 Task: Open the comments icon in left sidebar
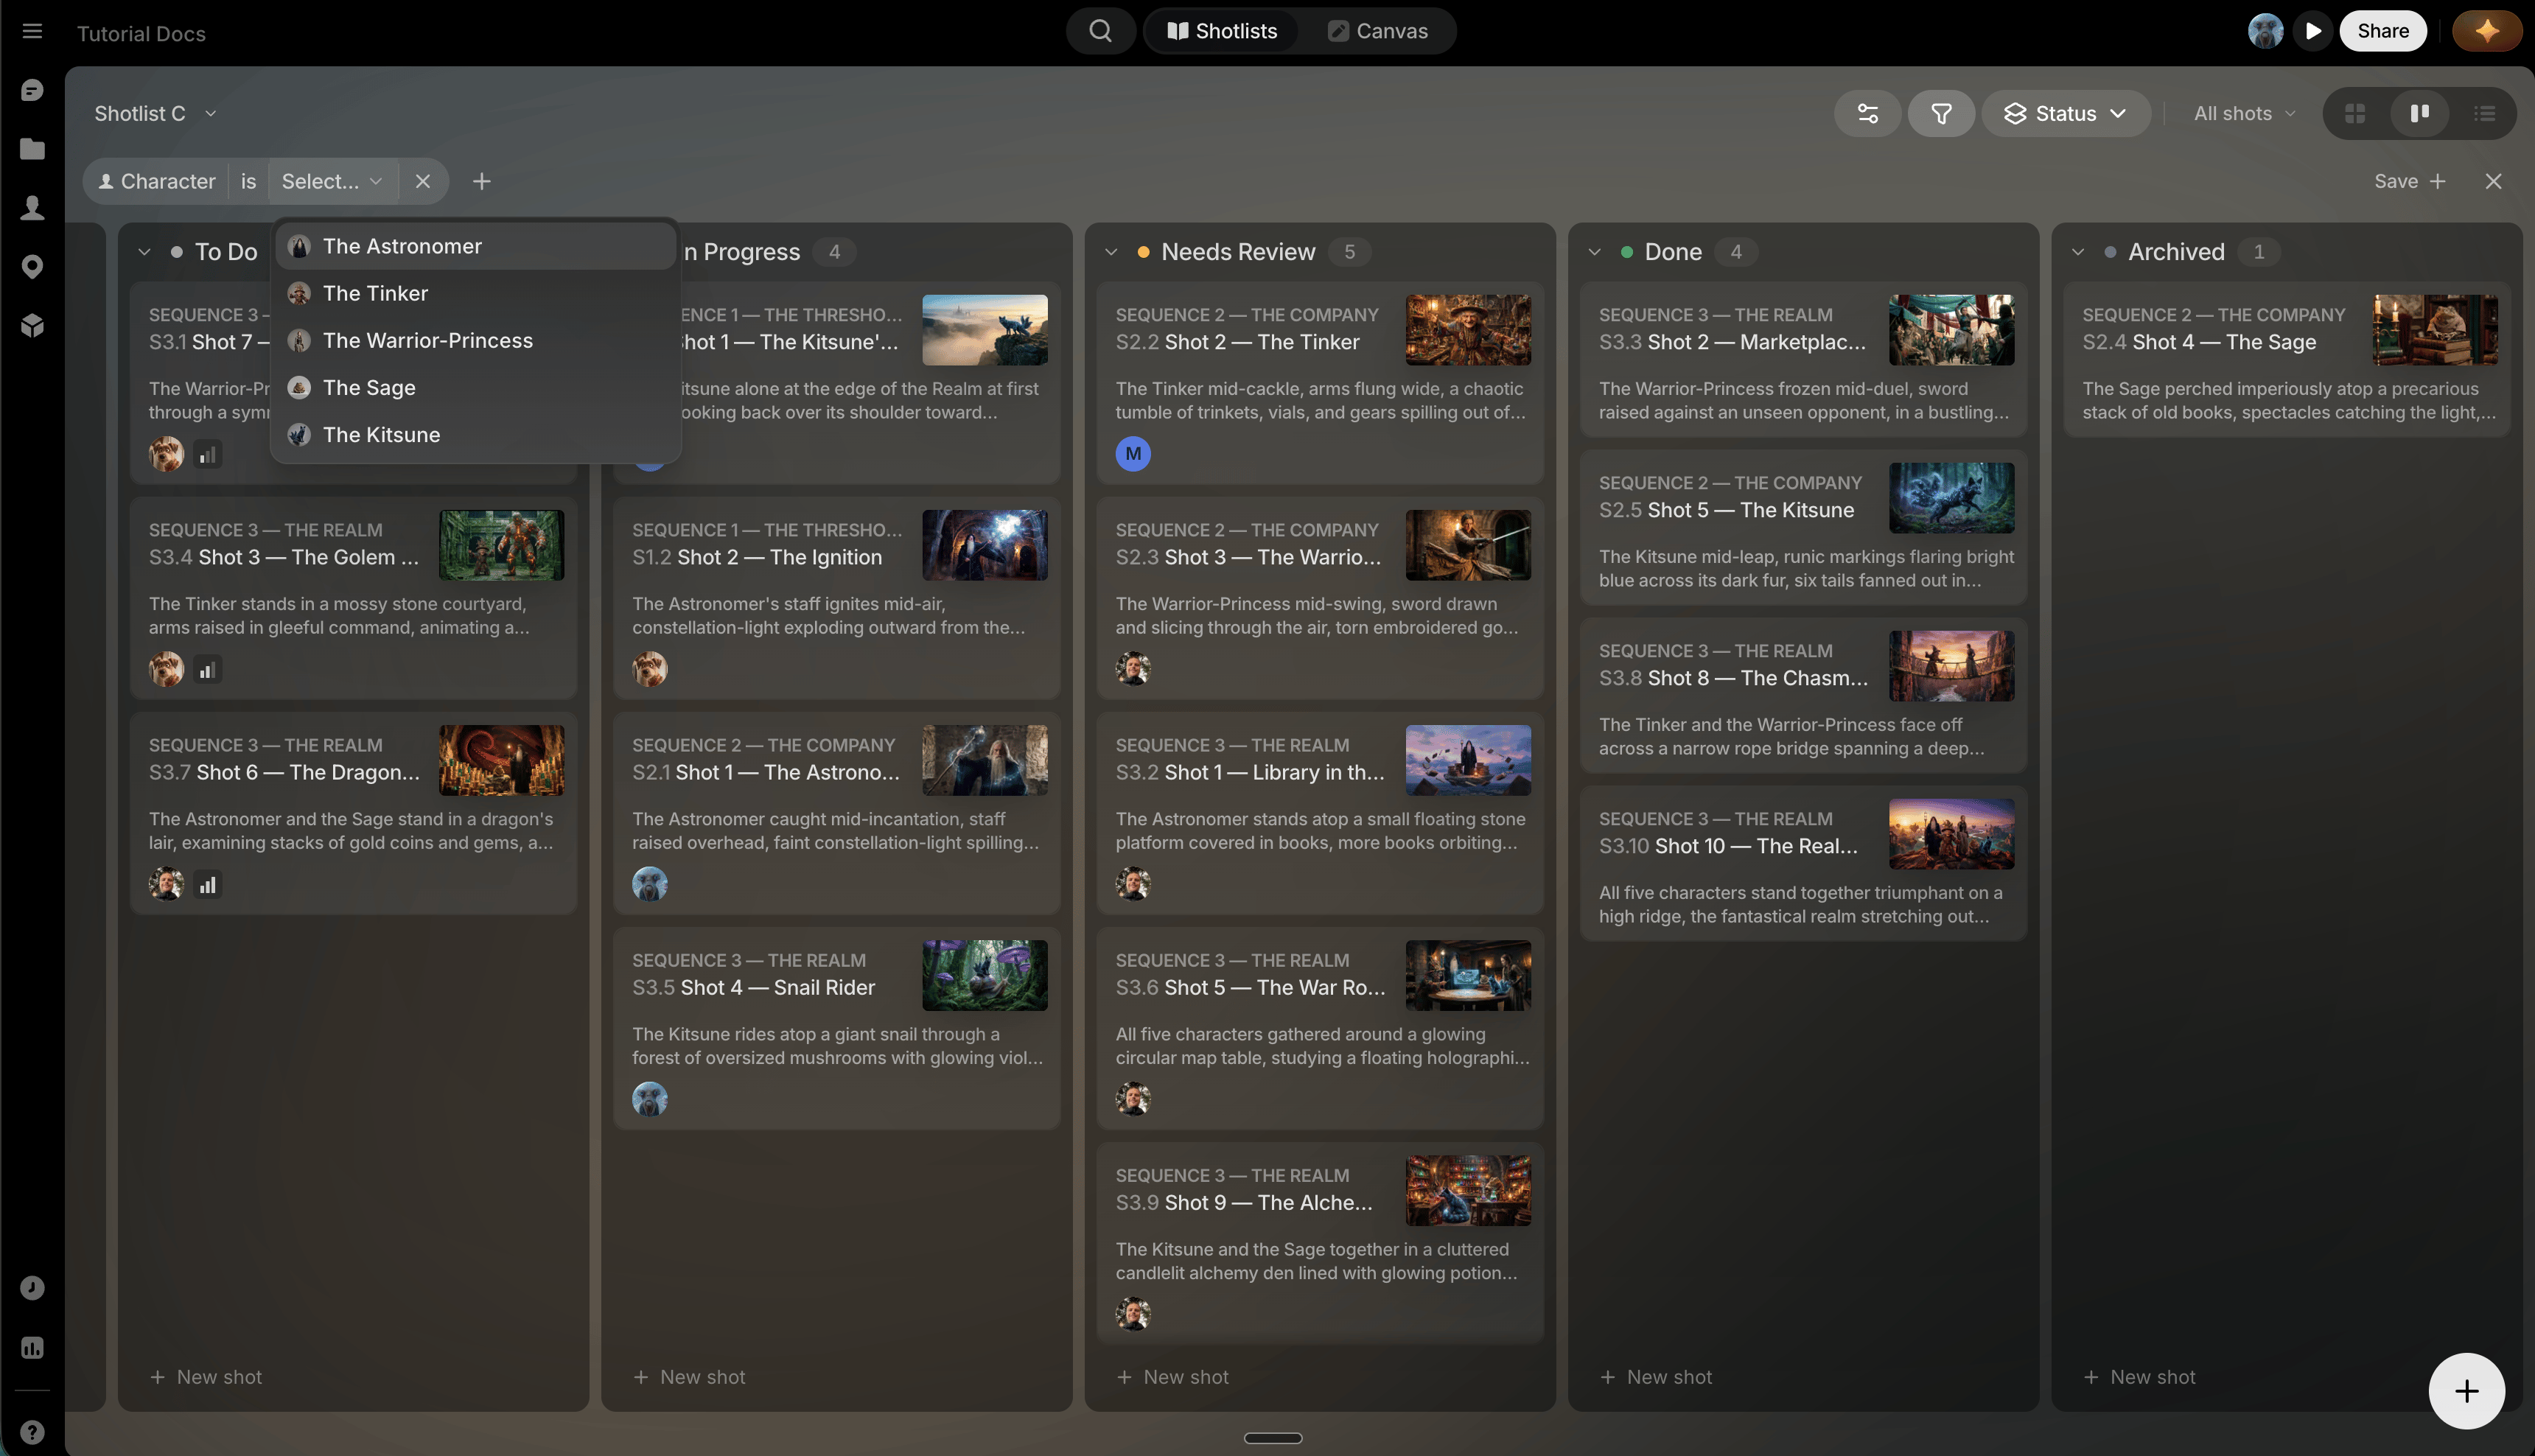pos(32,90)
